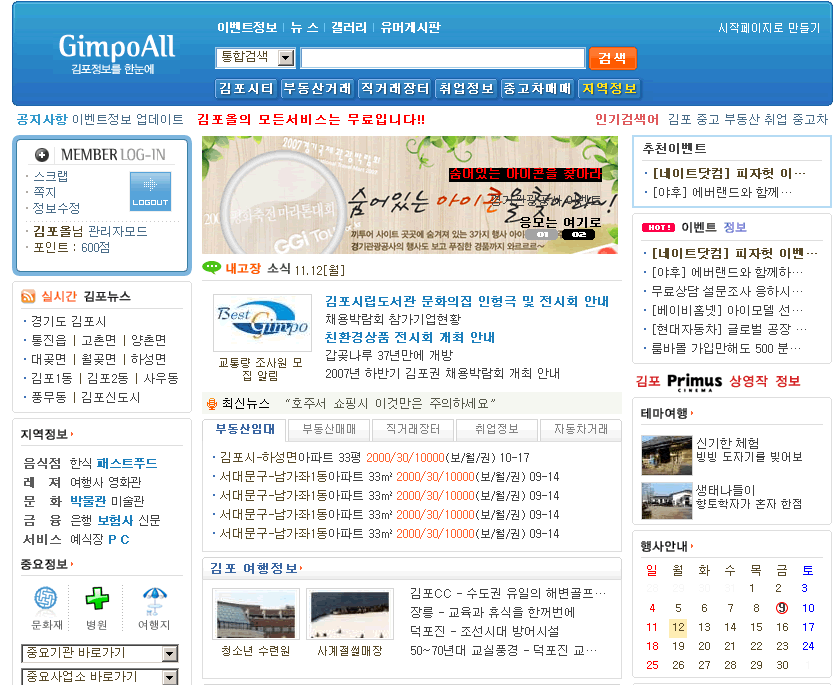
Task: Open the 지역정보 navigation menu
Action: pos(609,88)
